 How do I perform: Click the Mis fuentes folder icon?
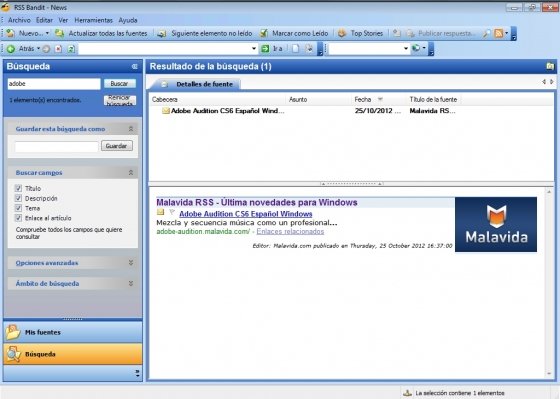13,332
